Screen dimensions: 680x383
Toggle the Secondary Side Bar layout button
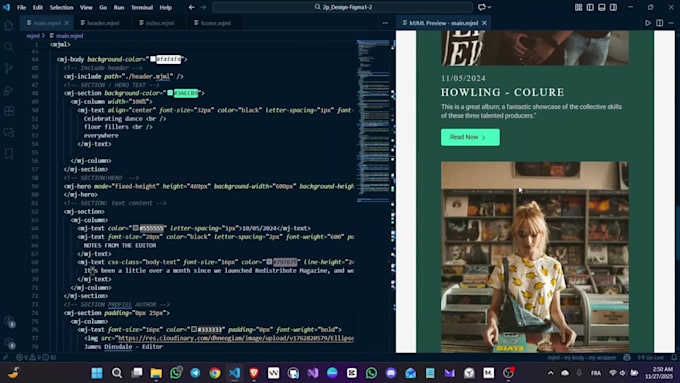[x=613, y=7]
